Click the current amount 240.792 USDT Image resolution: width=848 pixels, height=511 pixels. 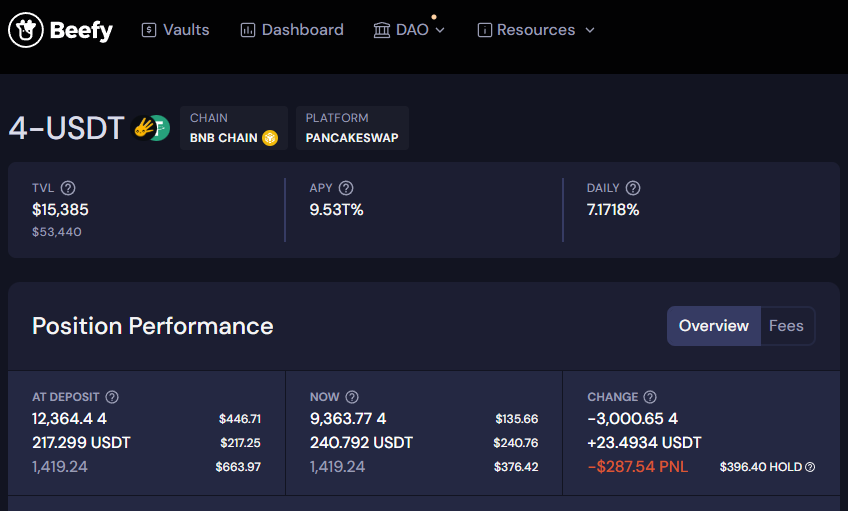[361, 443]
